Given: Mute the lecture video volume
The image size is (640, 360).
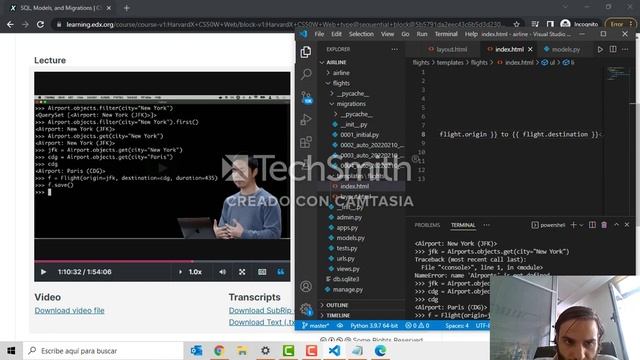Looking at the screenshot, I should click(222, 272).
